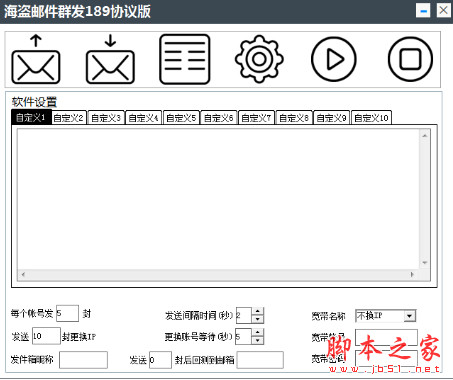Screen dimensions: 453x380
Task: Switch to the 自定义7 tab
Action: pyautogui.click(x=256, y=118)
